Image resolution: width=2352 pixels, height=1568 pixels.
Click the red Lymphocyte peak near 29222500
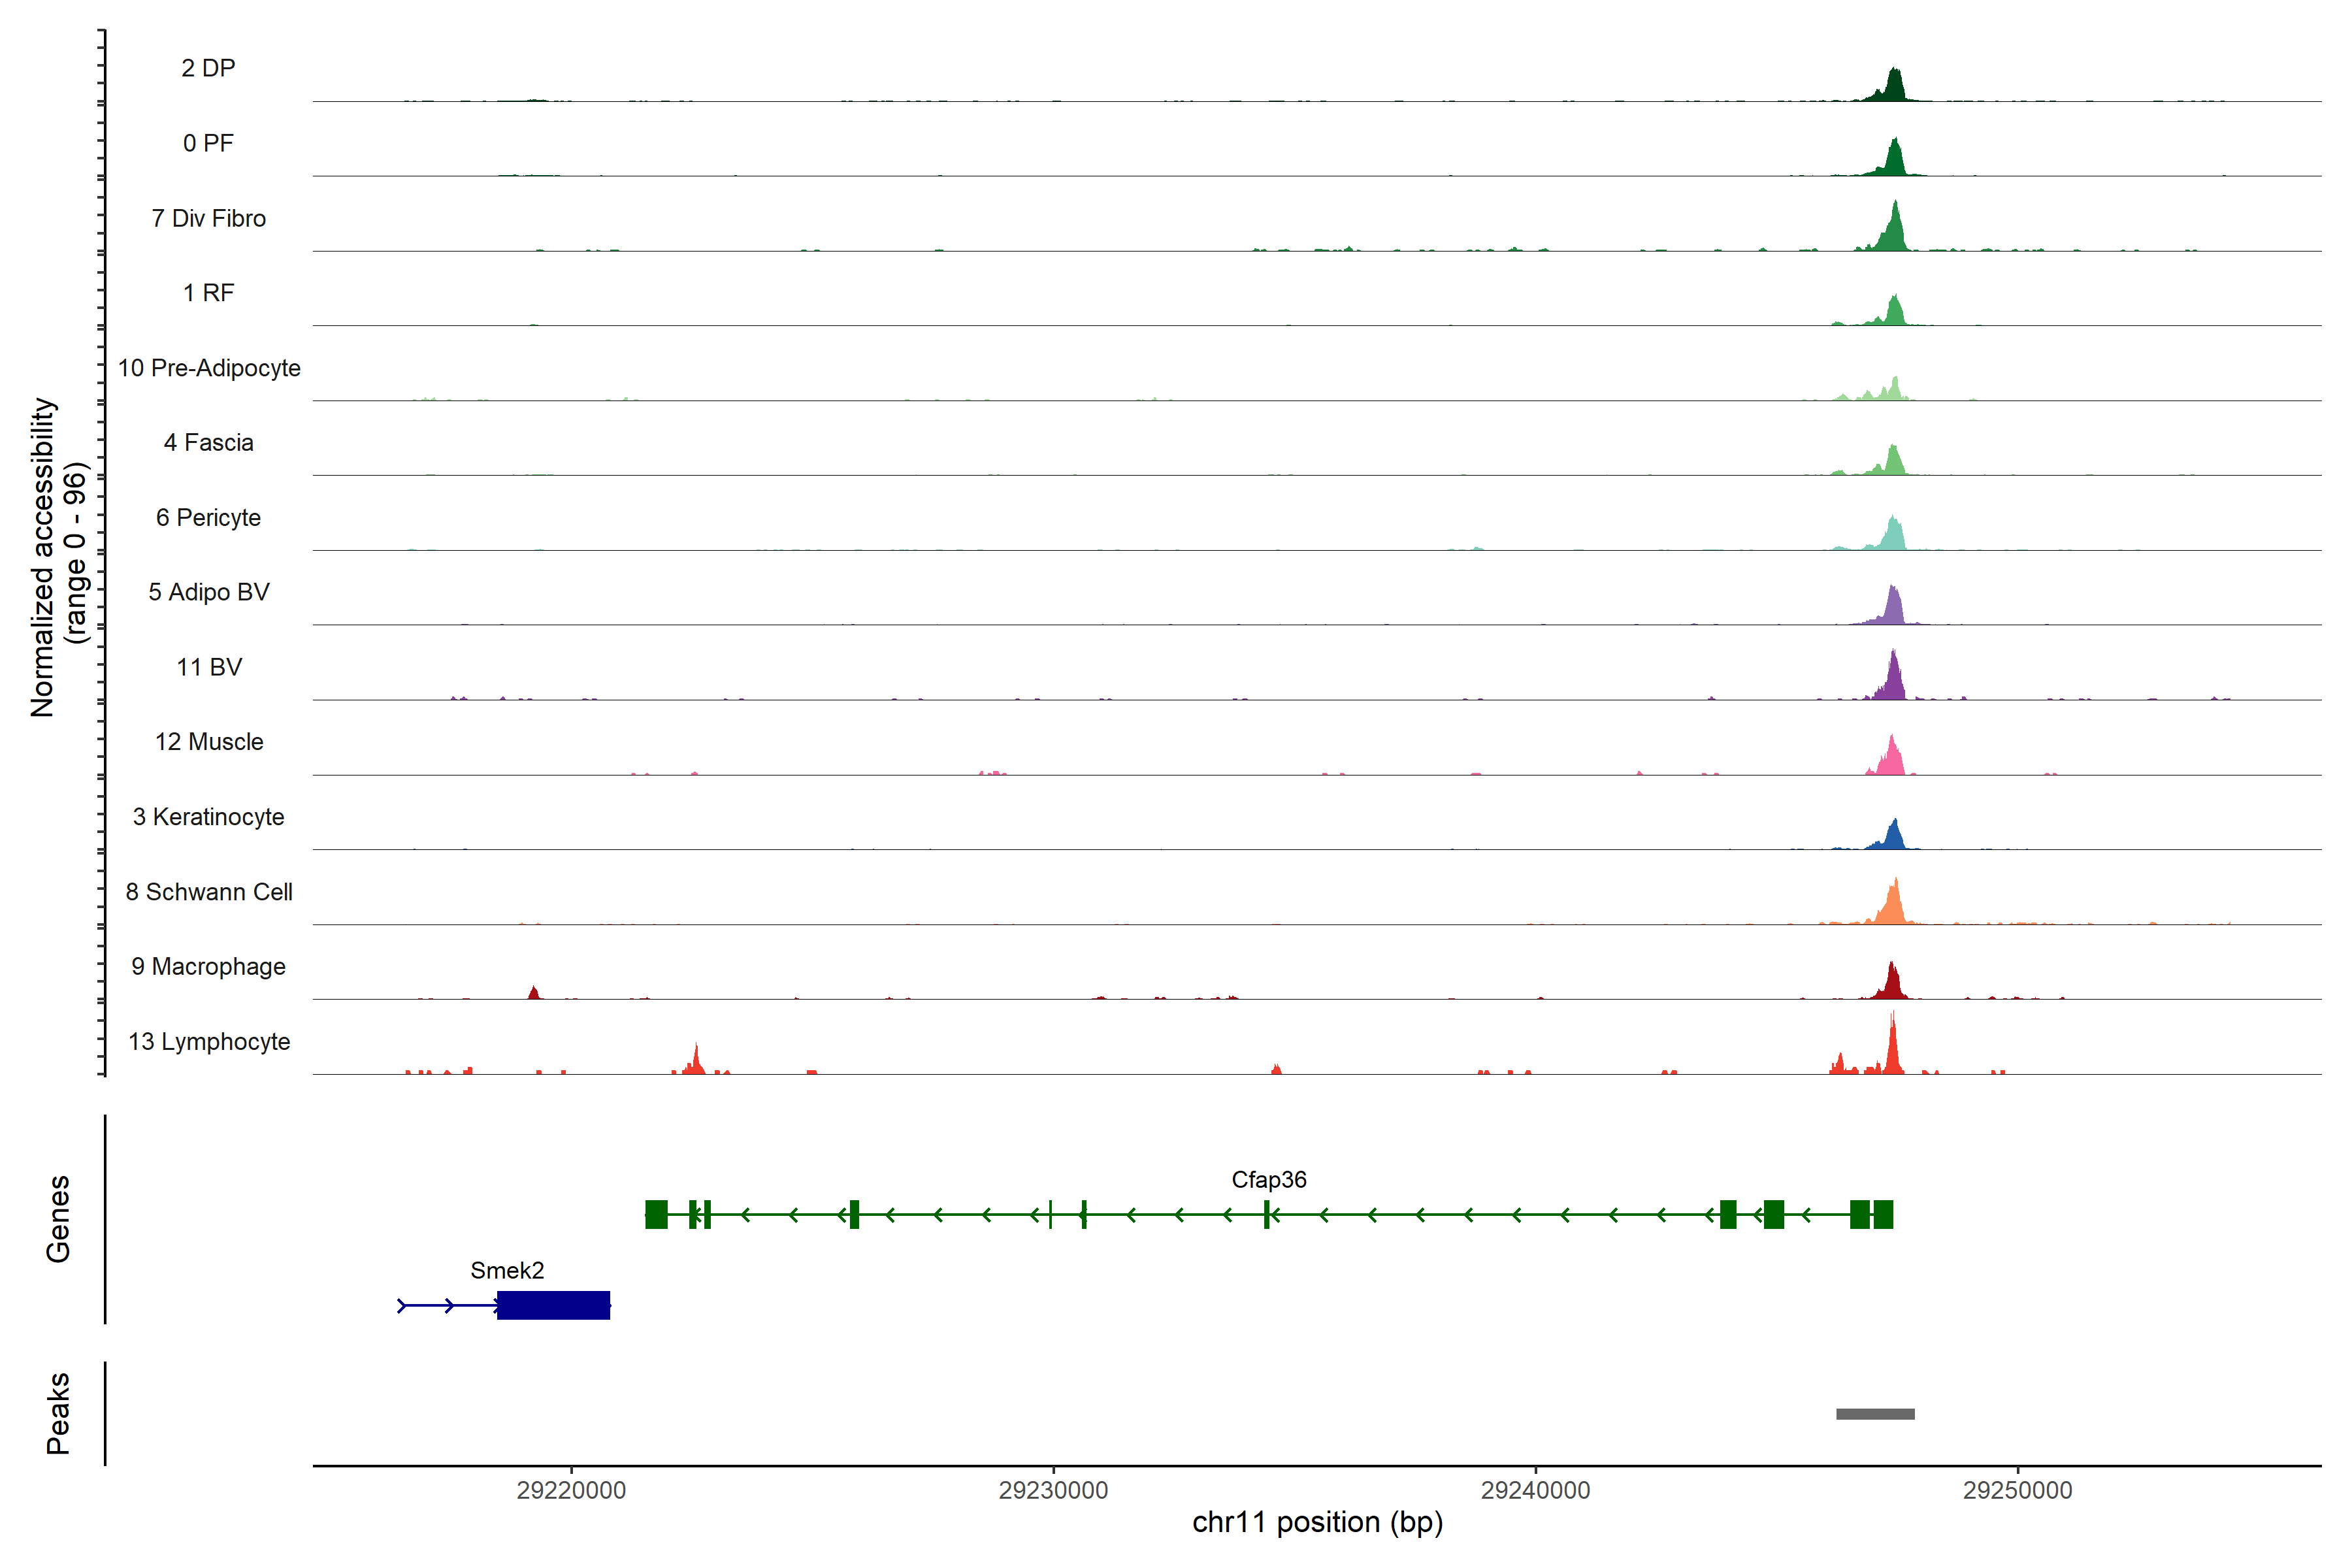(x=696, y=1062)
